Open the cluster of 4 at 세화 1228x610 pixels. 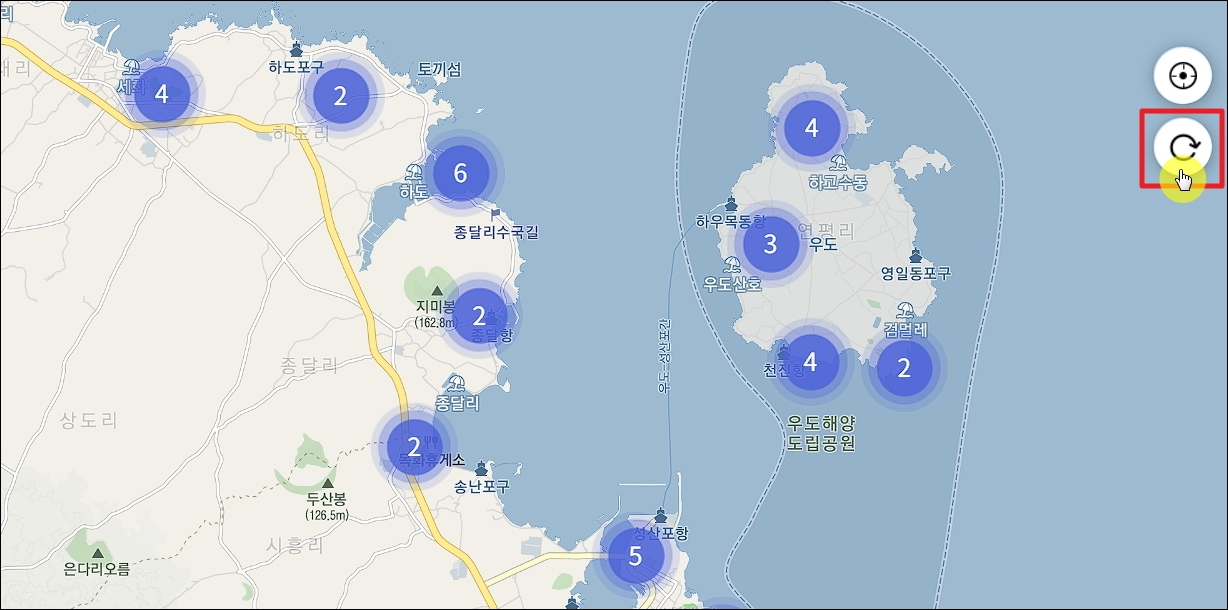coord(160,95)
